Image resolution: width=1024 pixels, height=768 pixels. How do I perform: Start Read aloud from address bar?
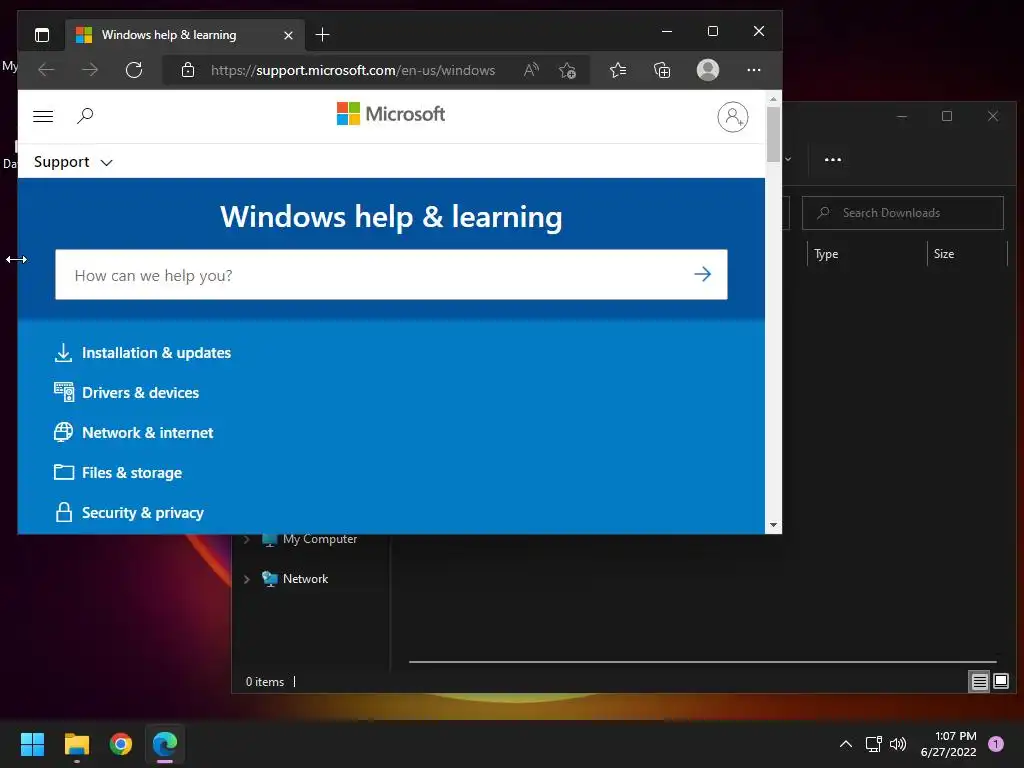(532, 70)
